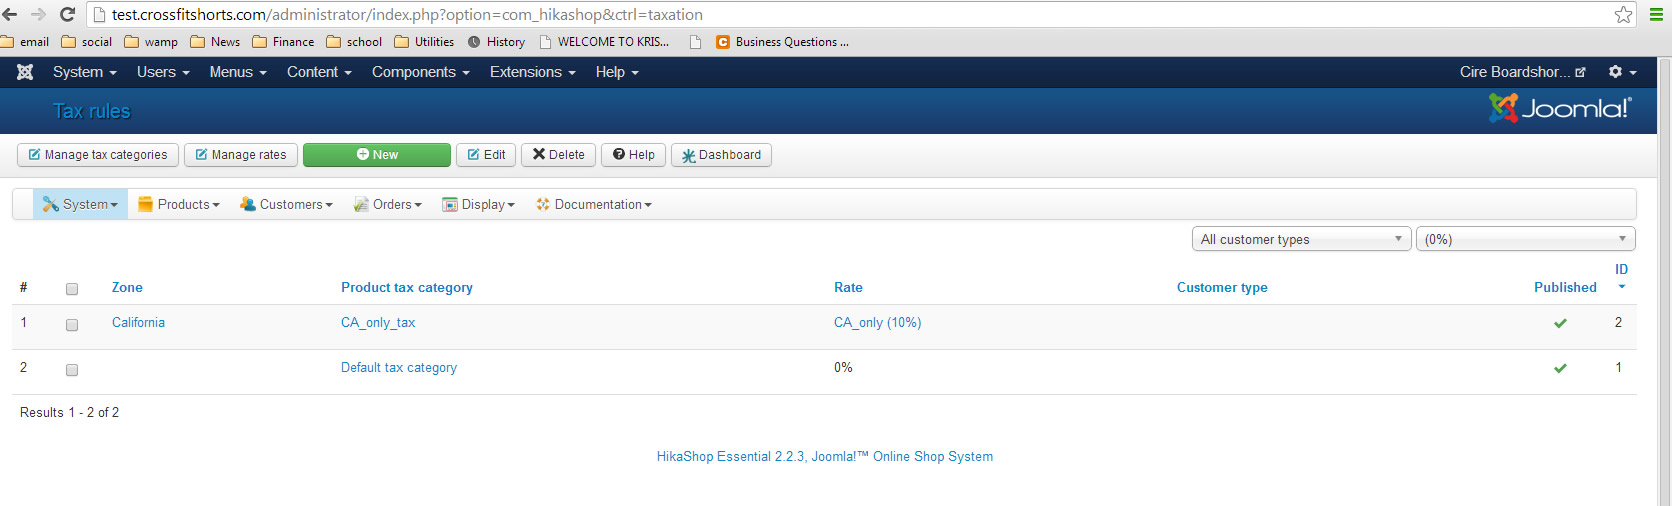Click the Joomla logo icon in admin menu
Viewport: 1672px width, 506px height.
26,72
